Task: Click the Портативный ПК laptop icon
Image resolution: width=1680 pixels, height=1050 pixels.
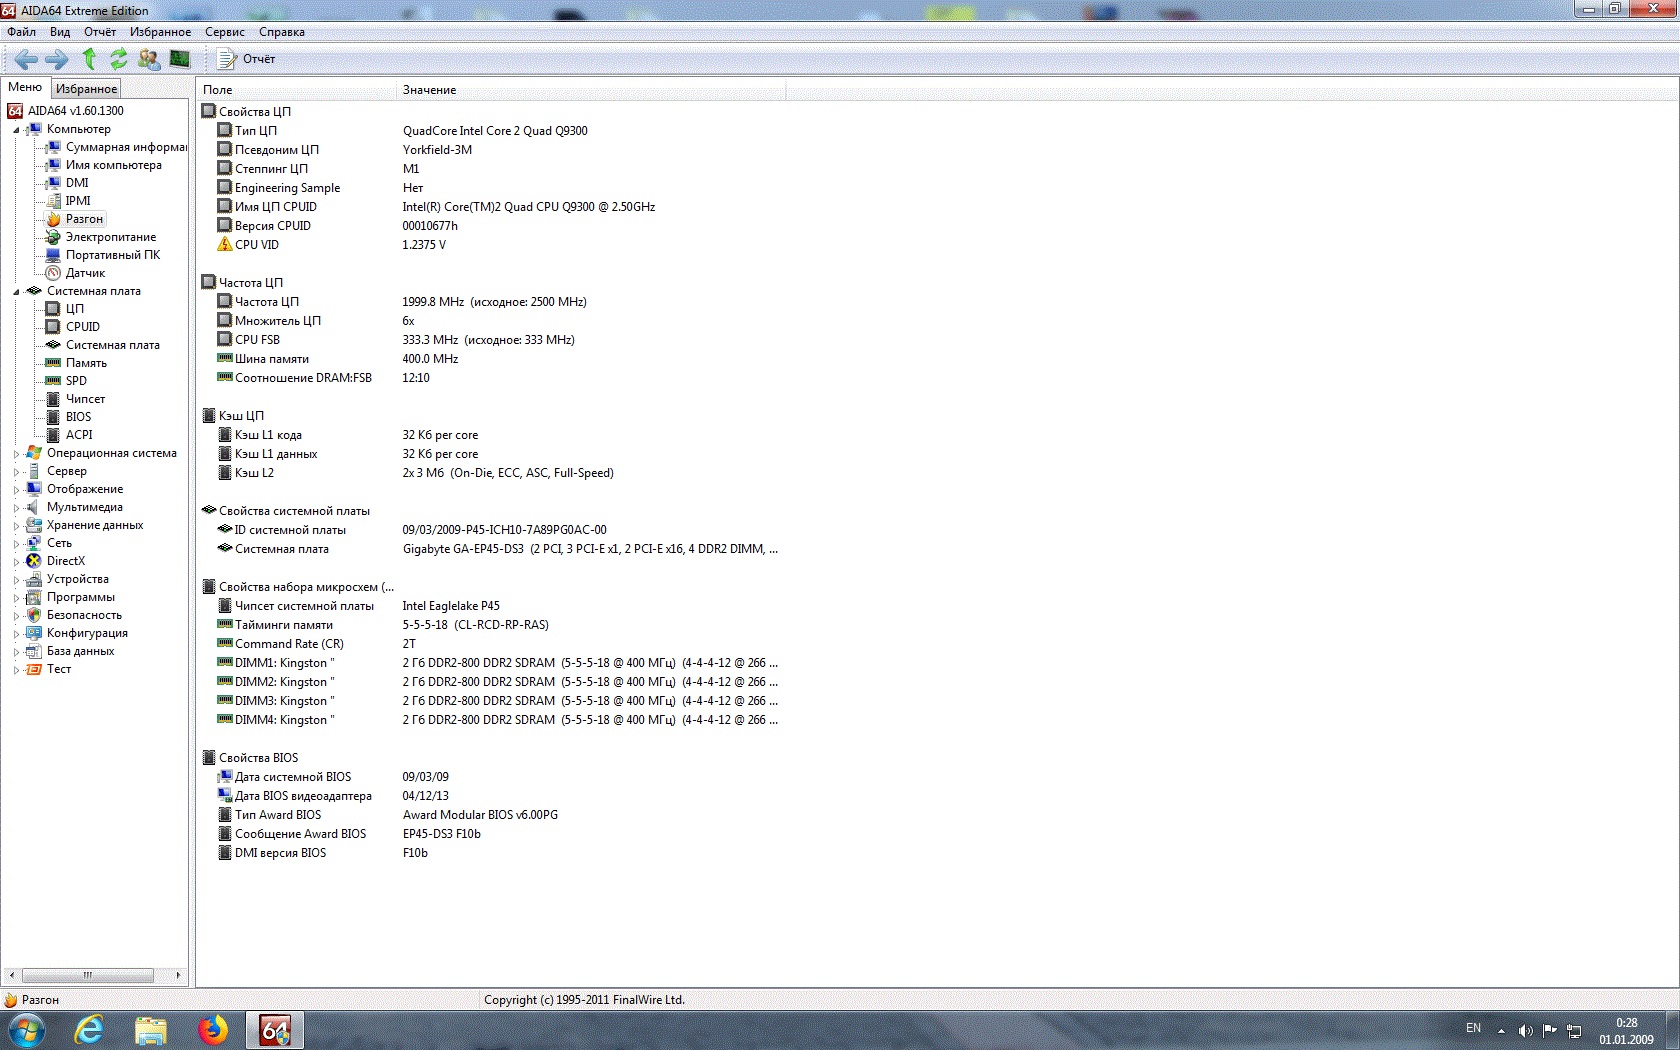Action: (54, 255)
